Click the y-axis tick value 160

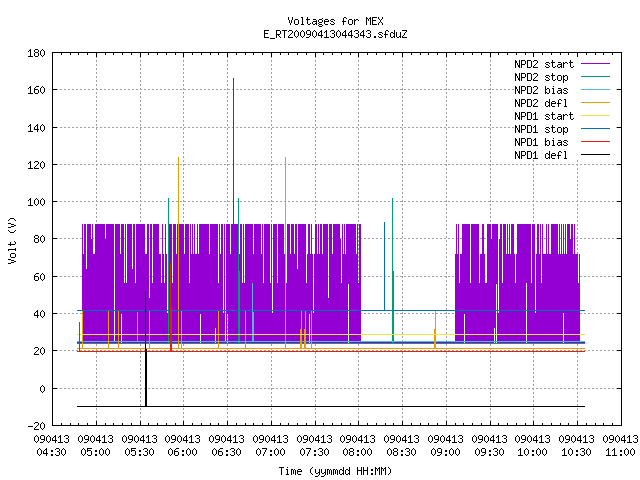click(36, 90)
